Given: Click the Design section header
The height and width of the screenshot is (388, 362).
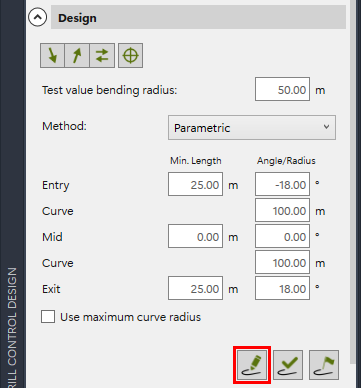Looking at the screenshot, I should pyautogui.click(x=198, y=18).
